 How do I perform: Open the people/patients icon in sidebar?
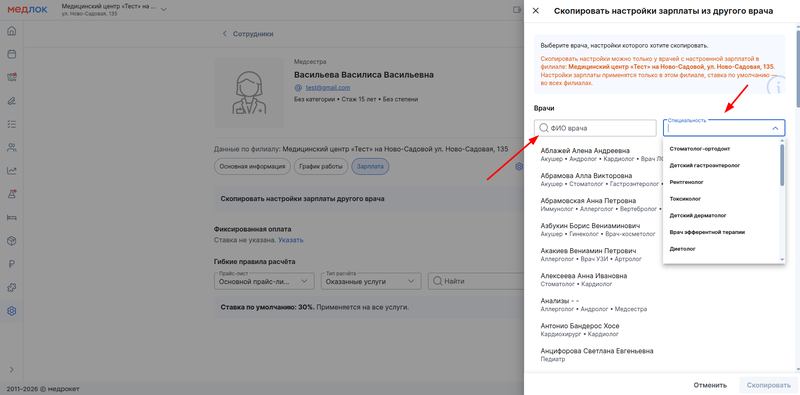12,147
